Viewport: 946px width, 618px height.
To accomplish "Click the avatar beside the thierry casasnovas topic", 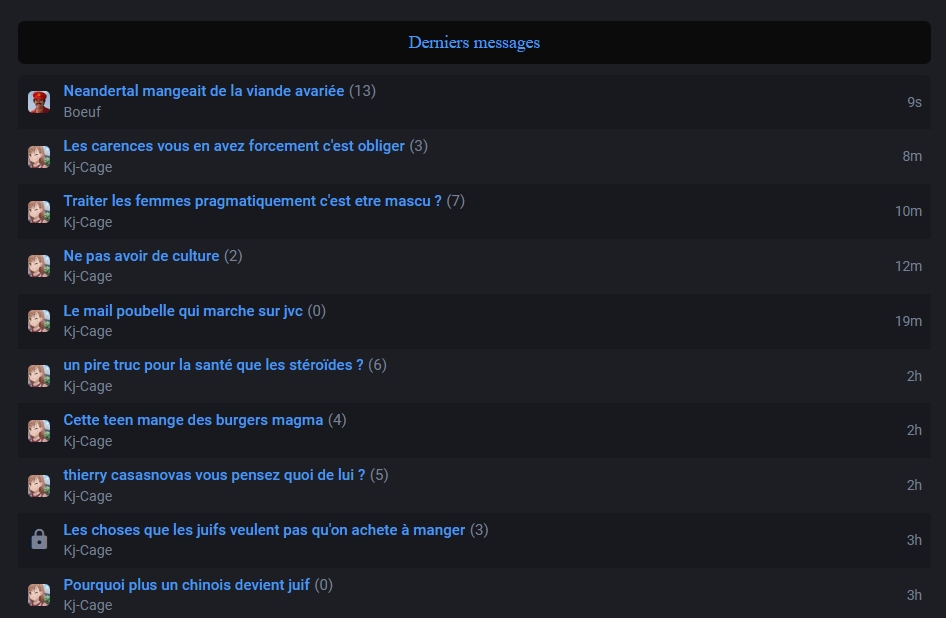I will [x=39, y=486].
